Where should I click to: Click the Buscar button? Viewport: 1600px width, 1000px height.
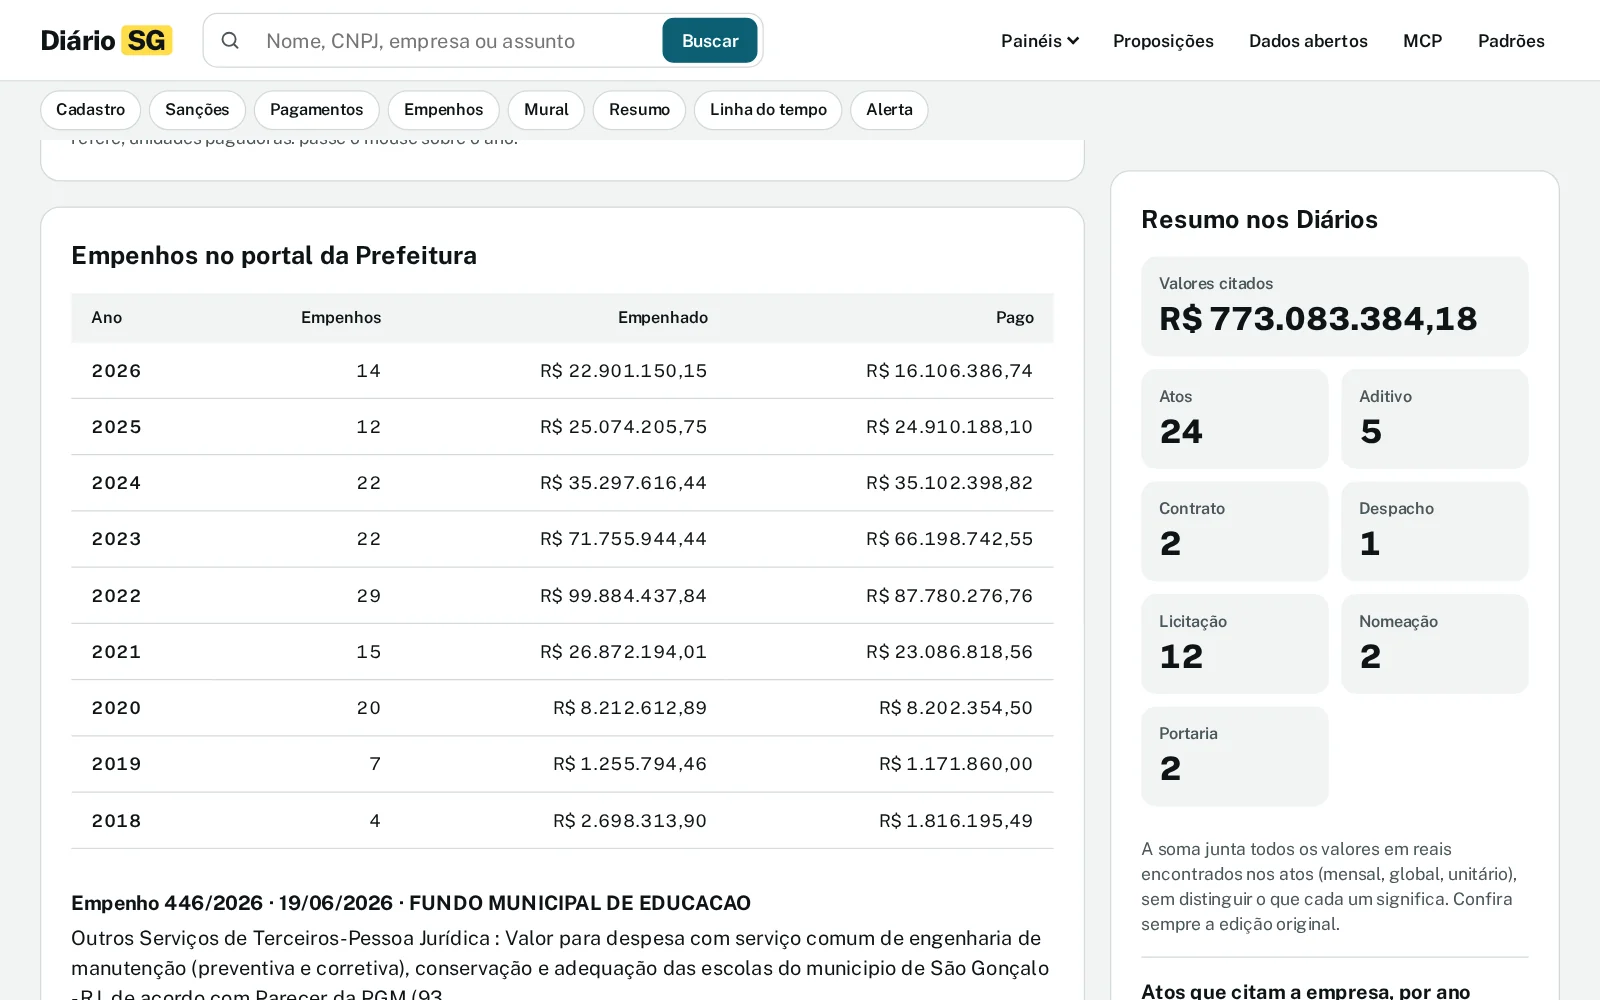tap(710, 41)
